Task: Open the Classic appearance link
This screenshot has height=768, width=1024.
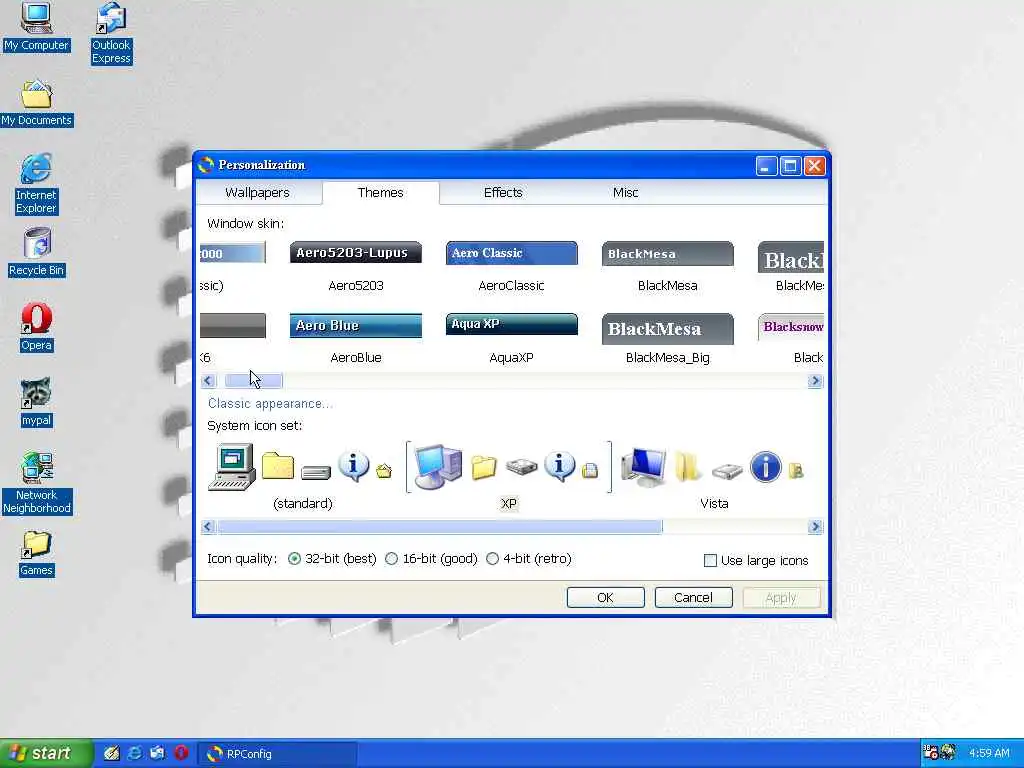Action: (x=270, y=404)
